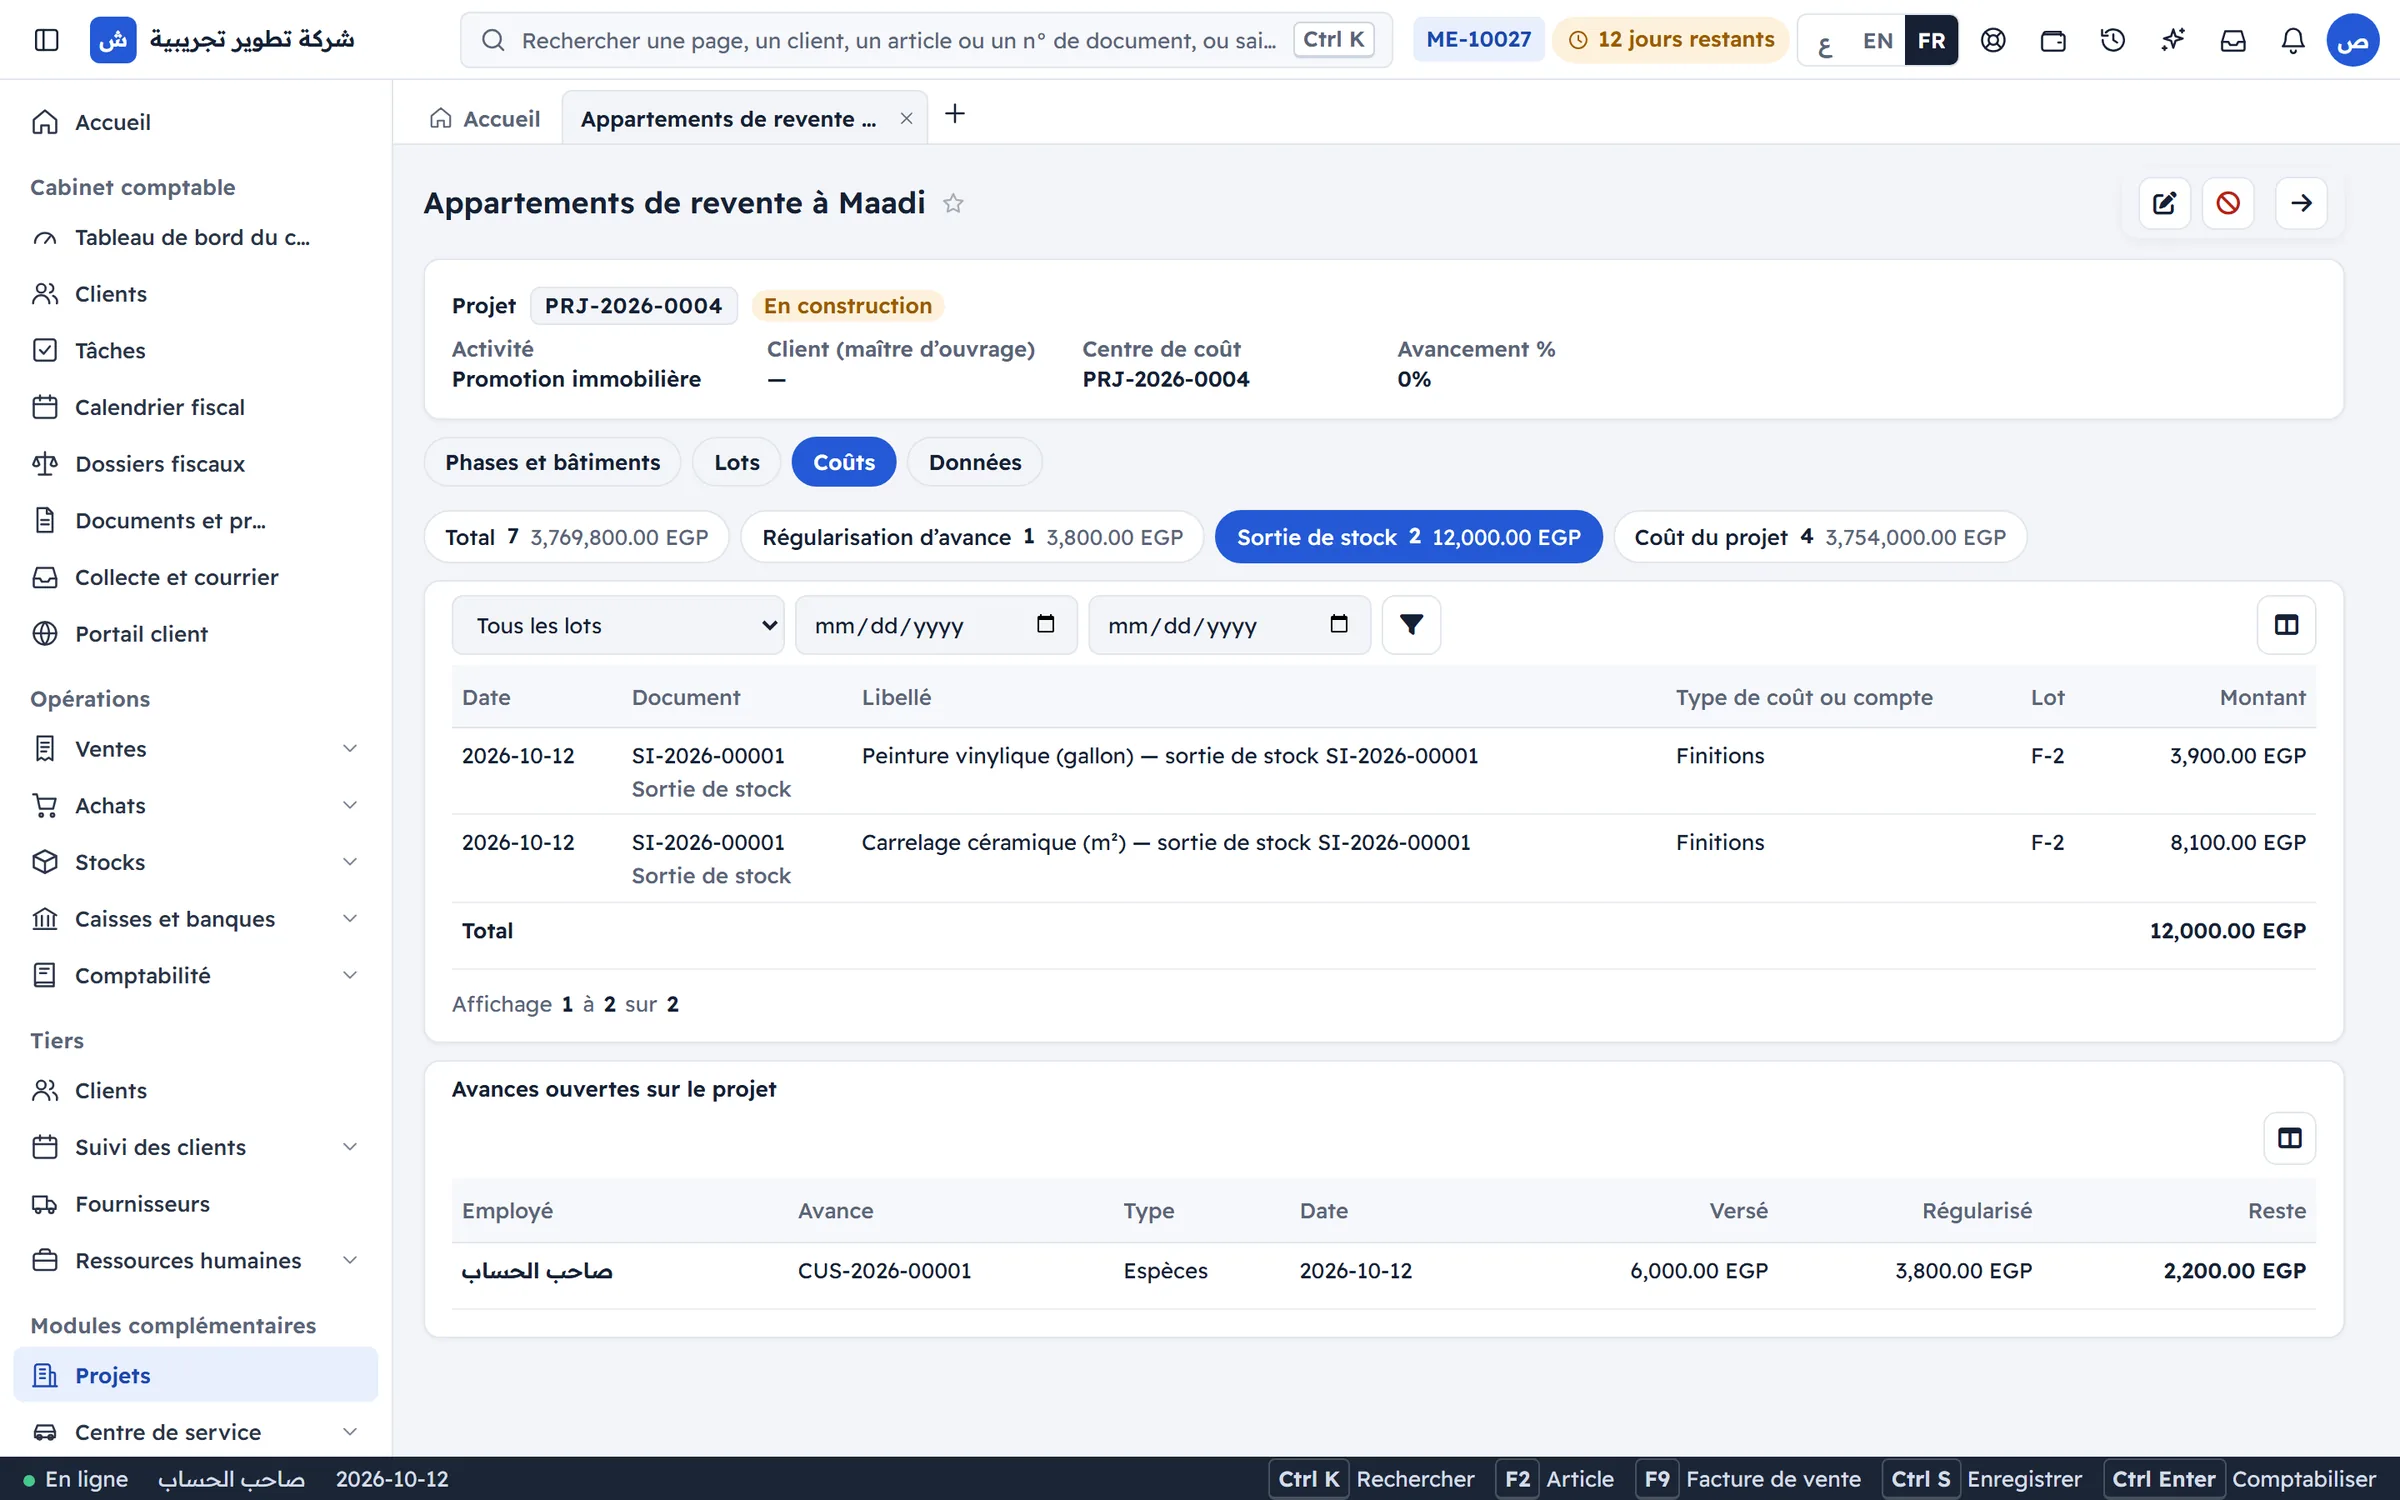Open Calendrier fiscal in sidebar
The width and height of the screenshot is (2400, 1500).
click(x=195, y=407)
